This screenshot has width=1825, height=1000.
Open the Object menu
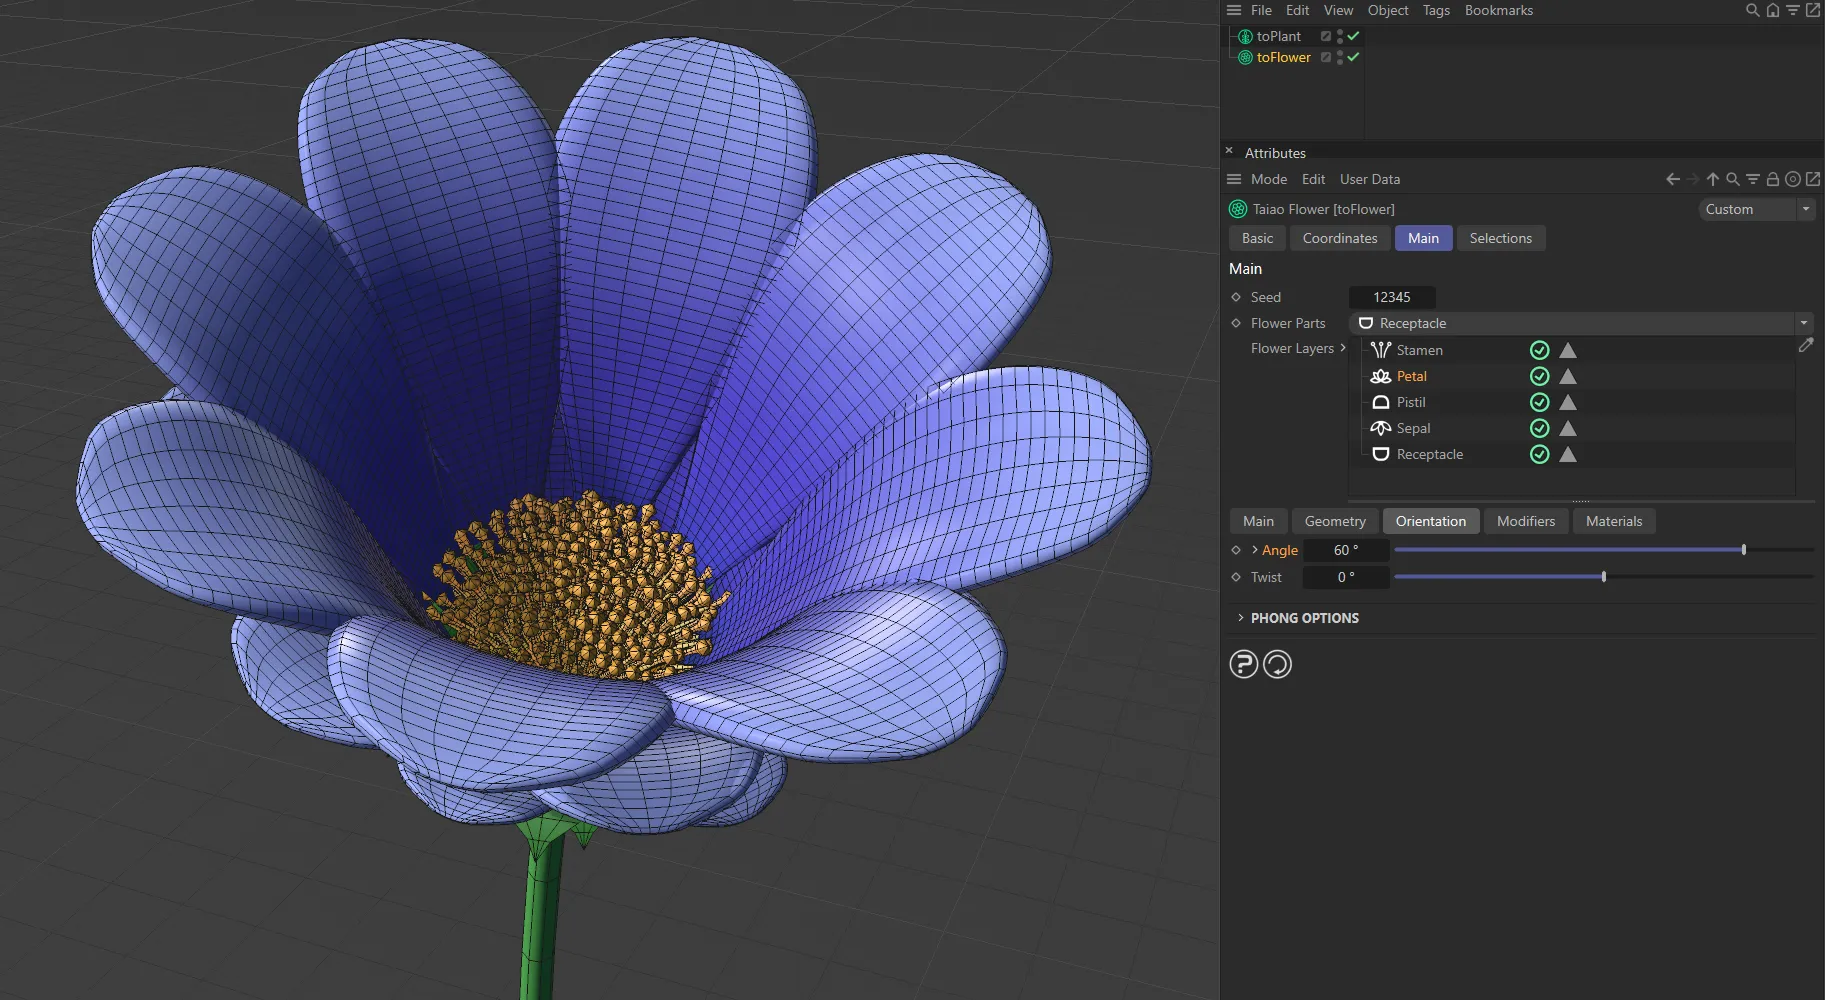[x=1386, y=10]
